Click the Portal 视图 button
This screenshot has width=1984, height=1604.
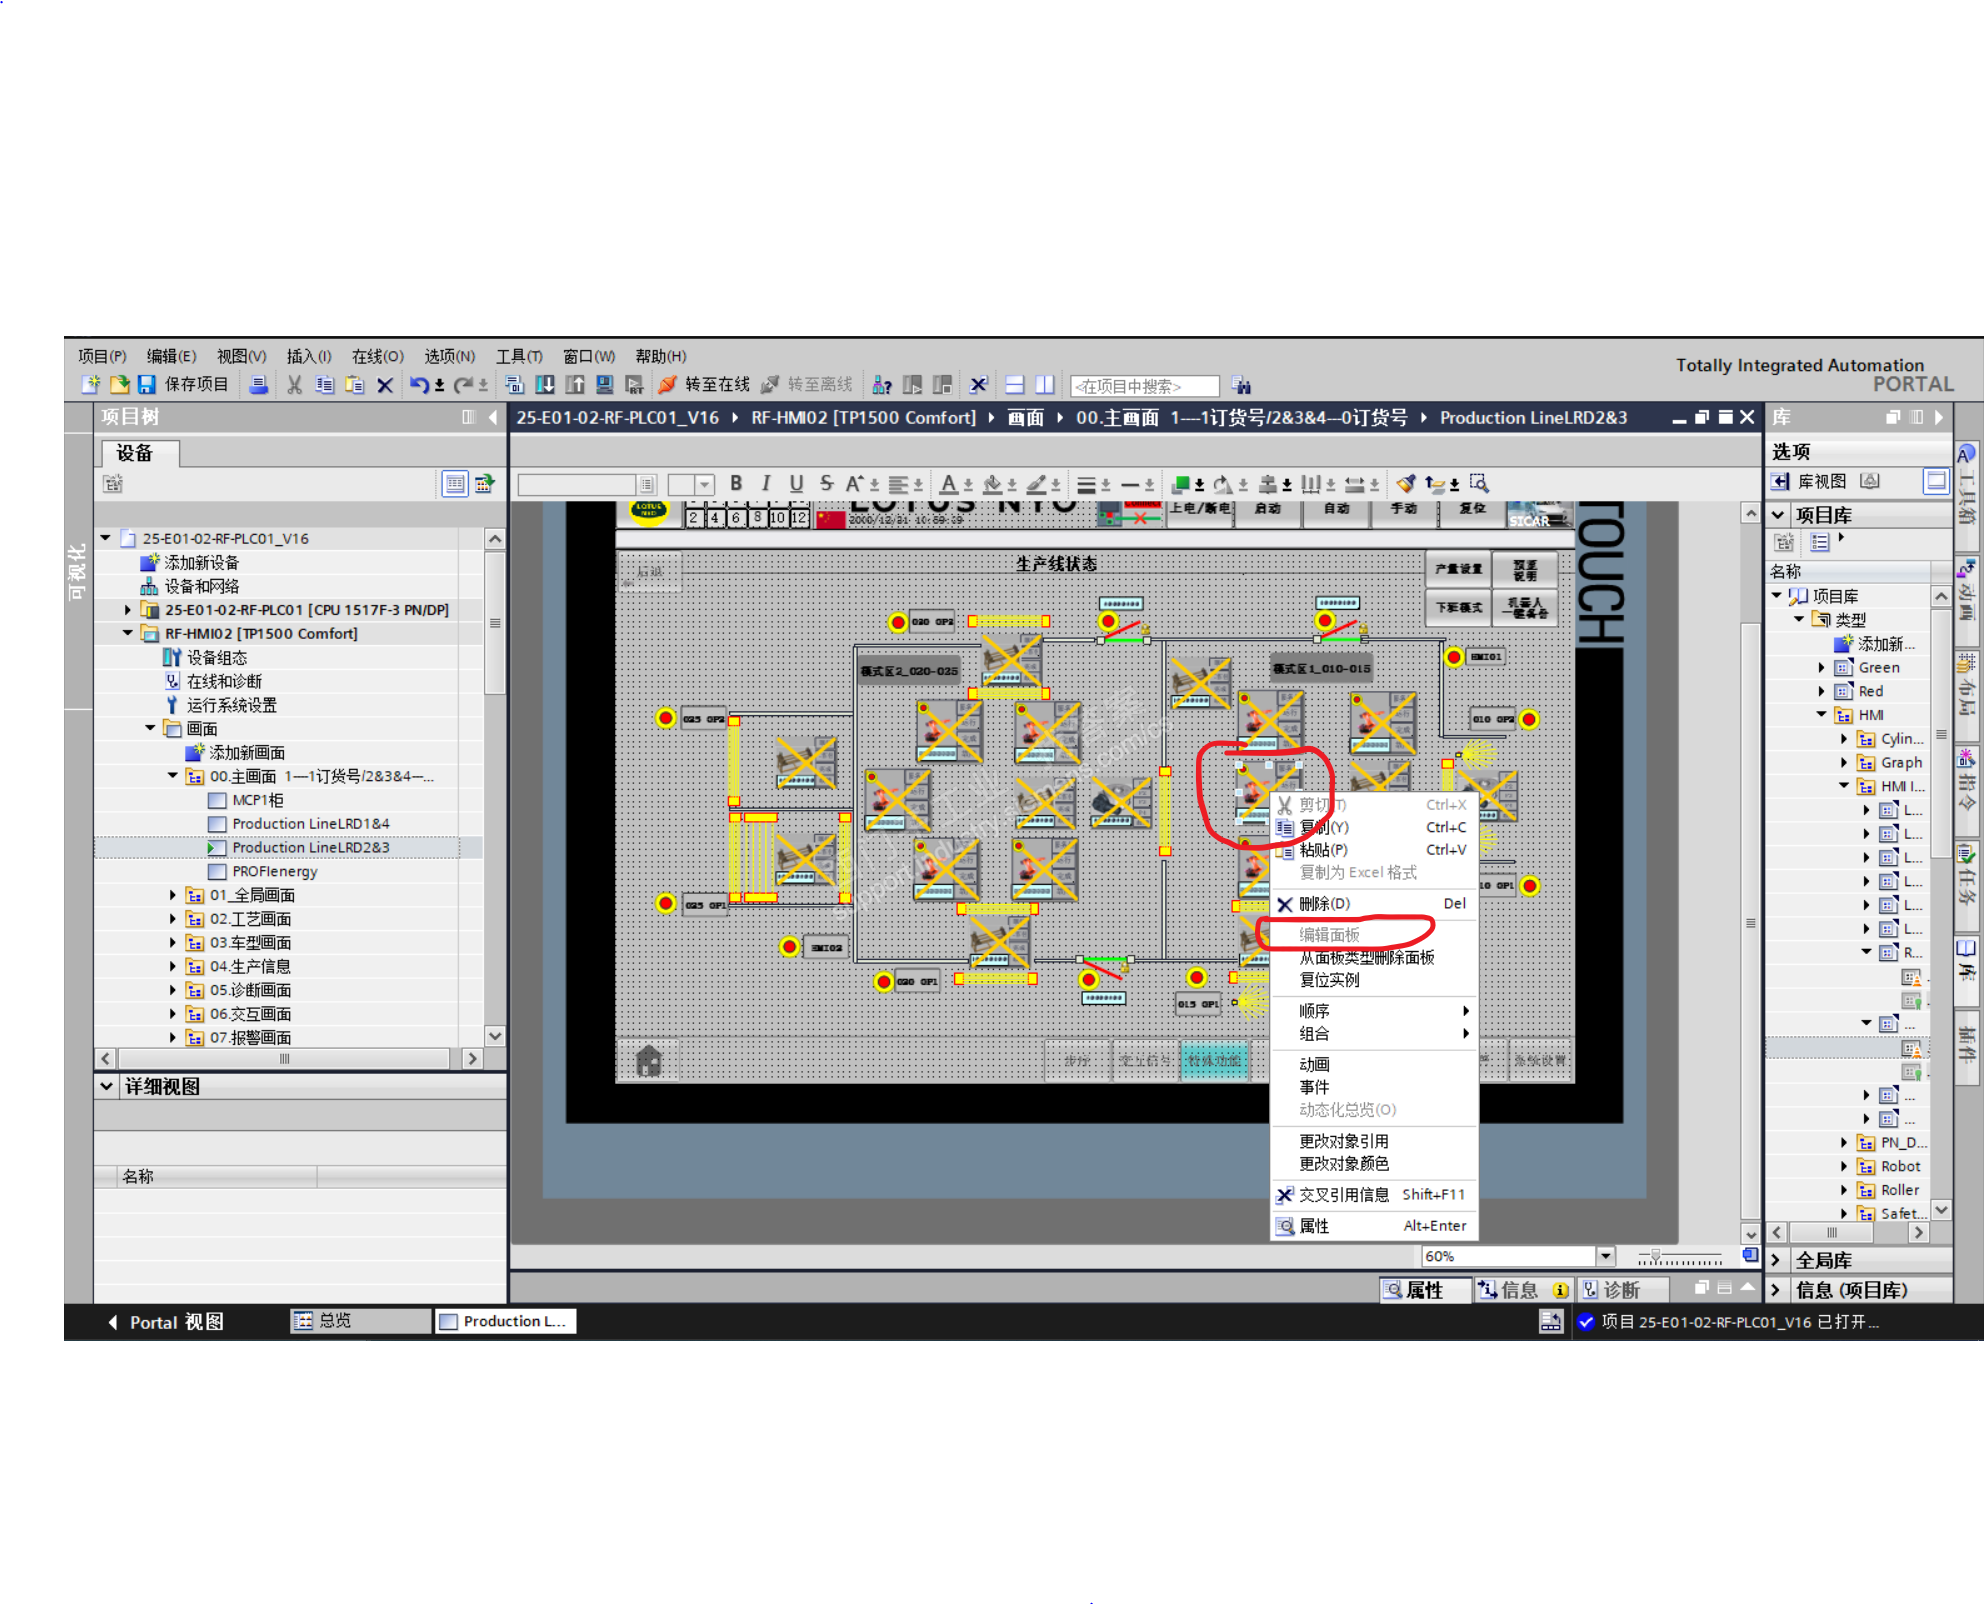point(165,1322)
